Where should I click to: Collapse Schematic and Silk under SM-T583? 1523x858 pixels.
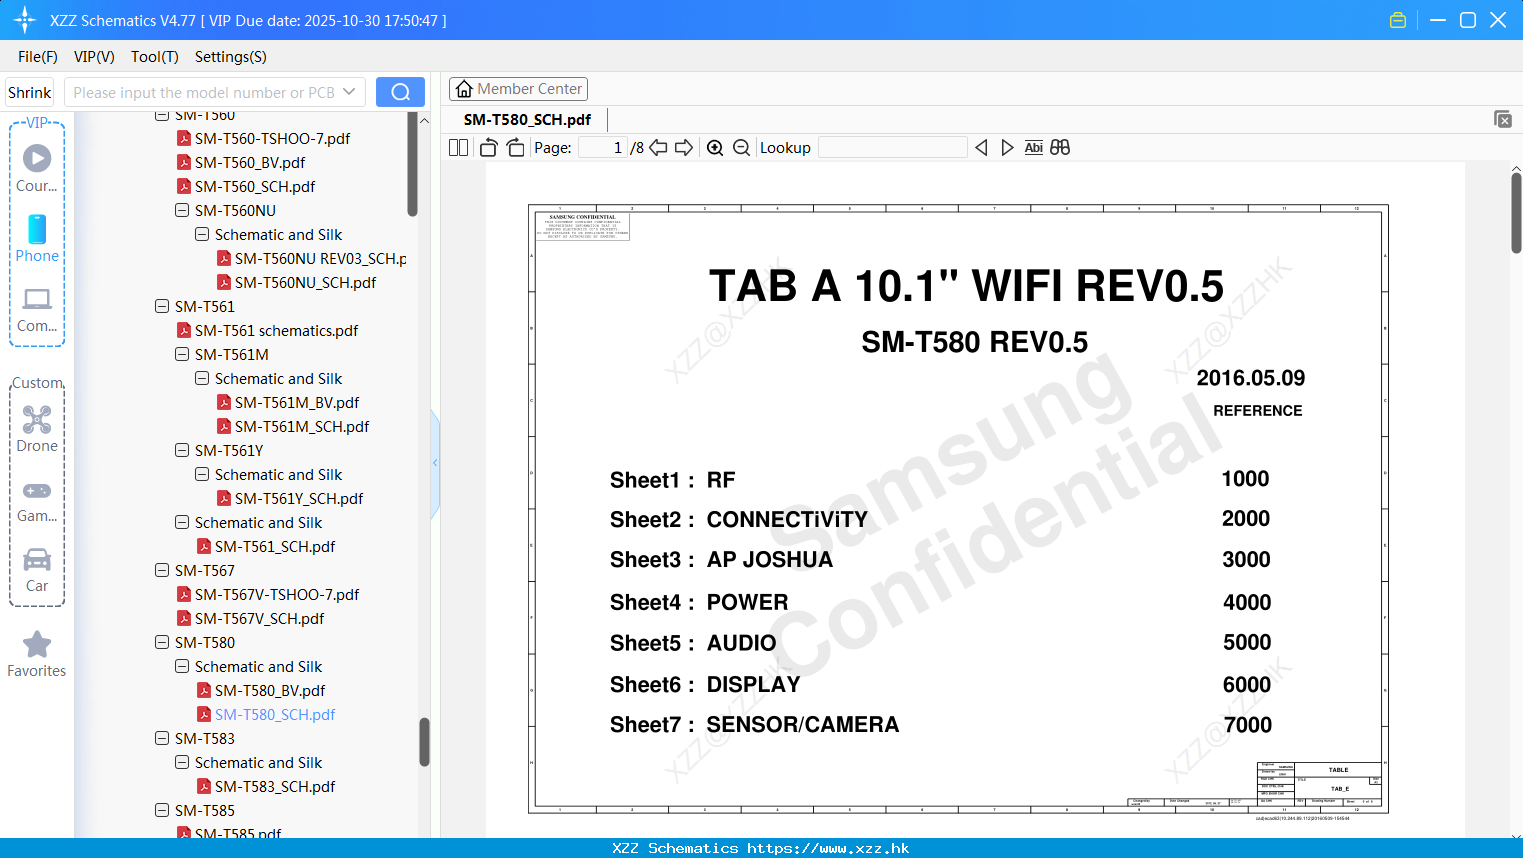[x=182, y=762]
